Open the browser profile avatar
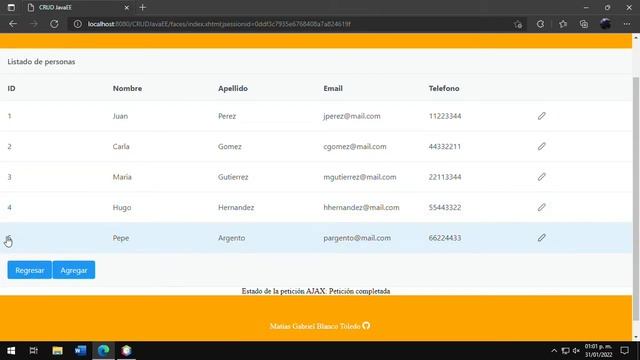The height and width of the screenshot is (360, 640). tap(605, 24)
